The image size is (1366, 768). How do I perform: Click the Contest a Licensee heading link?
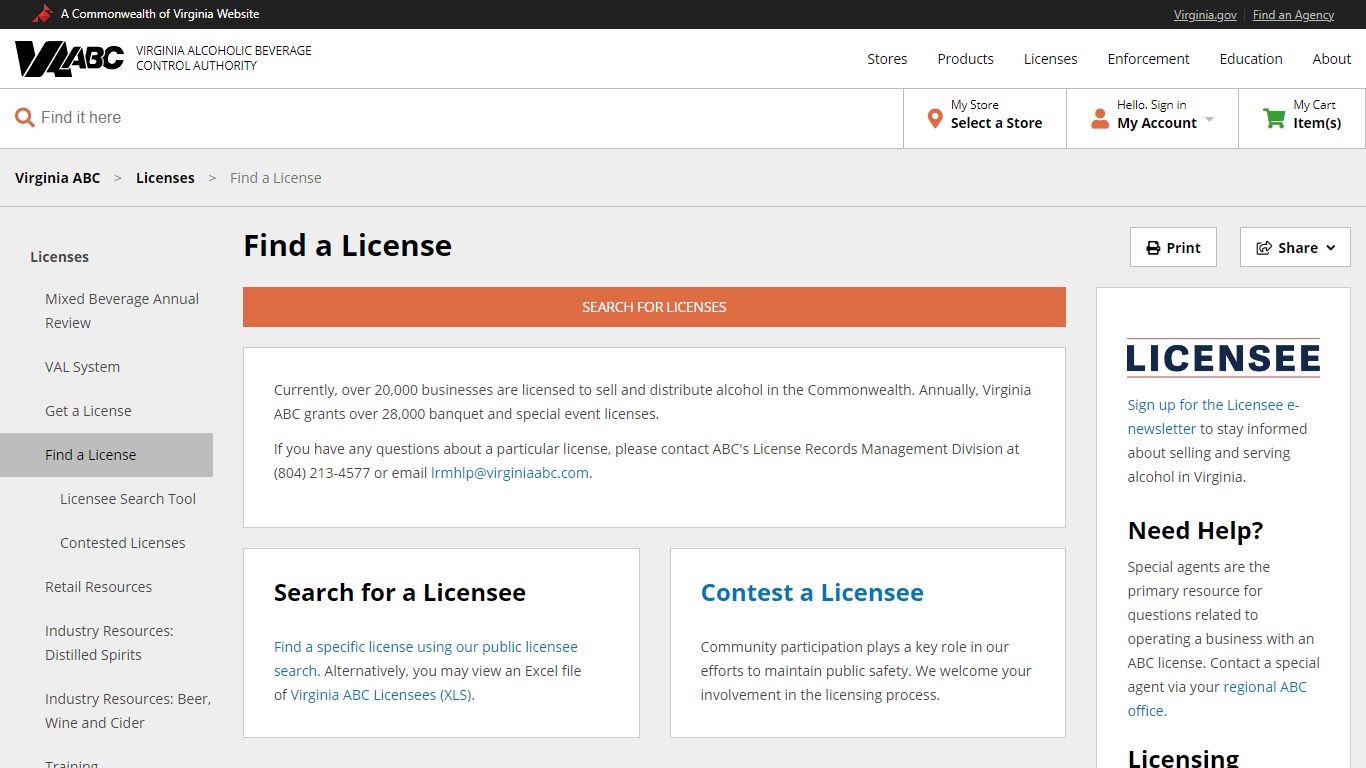click(812, 592)
